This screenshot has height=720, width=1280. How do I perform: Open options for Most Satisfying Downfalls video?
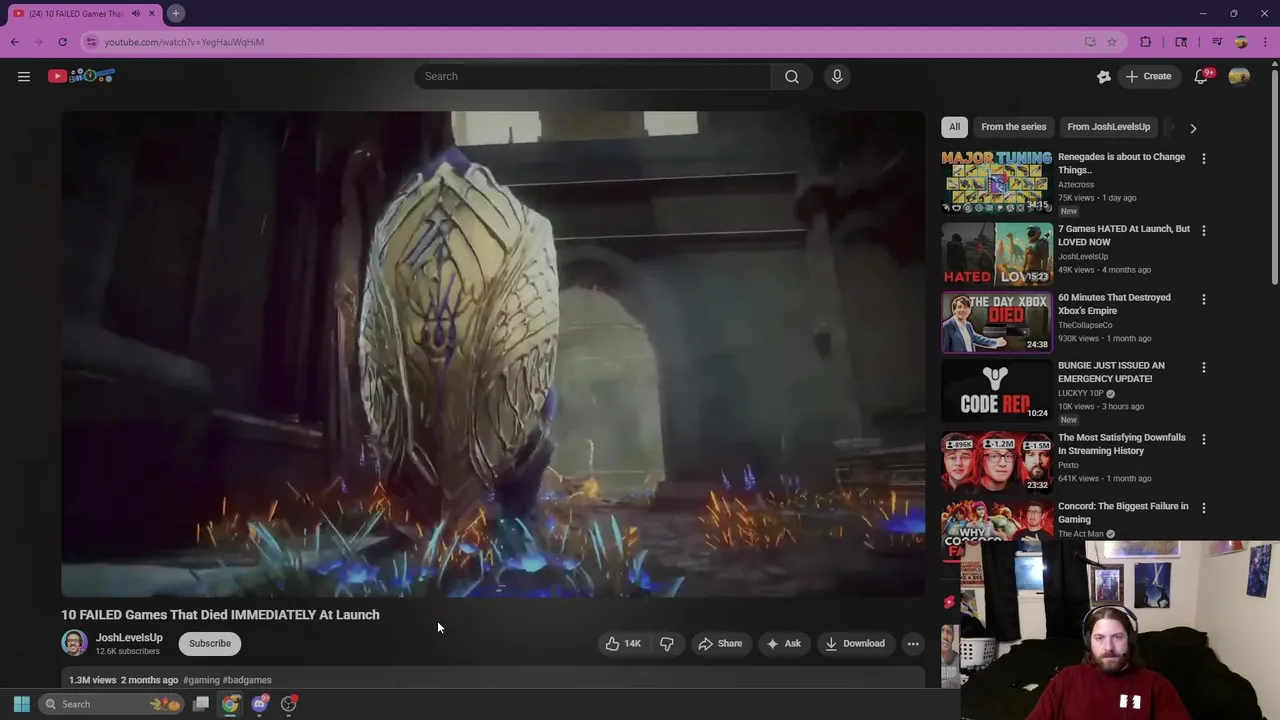coord(1204,439)
